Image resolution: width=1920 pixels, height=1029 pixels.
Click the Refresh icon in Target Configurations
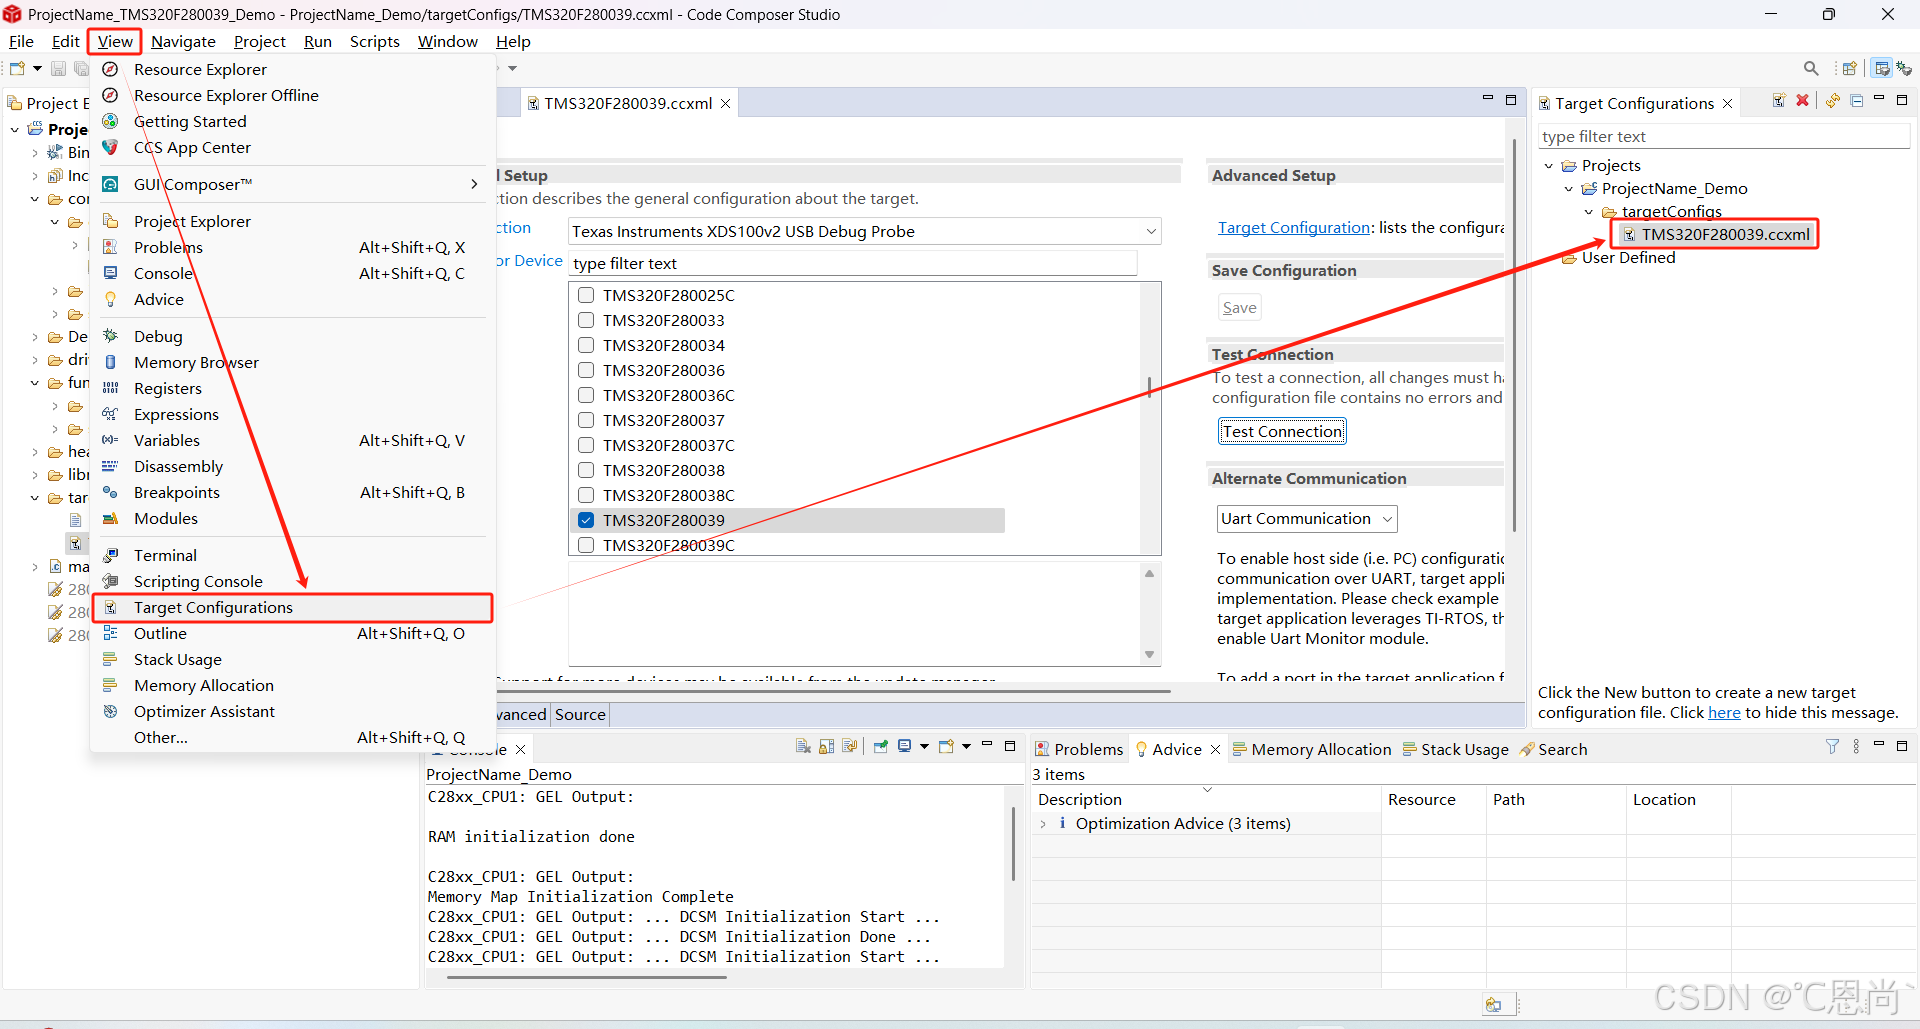[x=1833, y=101]
